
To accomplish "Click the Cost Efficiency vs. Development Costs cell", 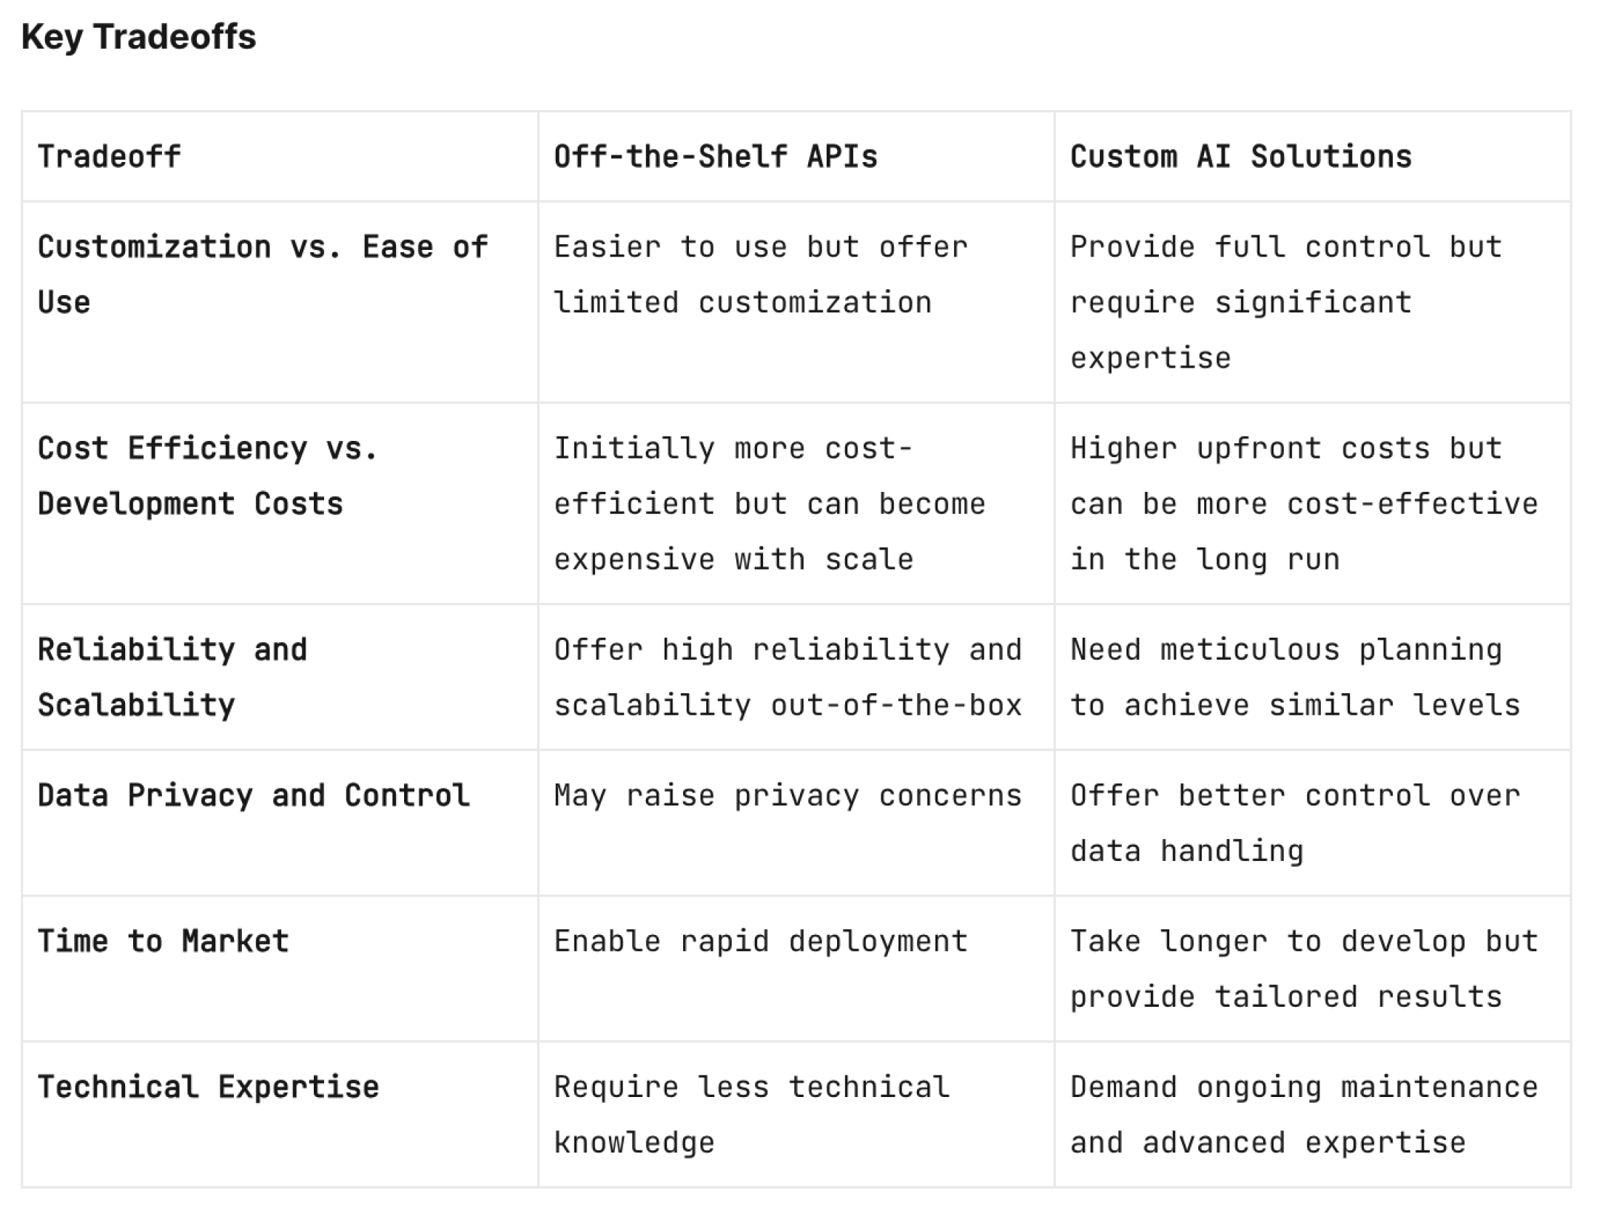I will pos(280,503).
